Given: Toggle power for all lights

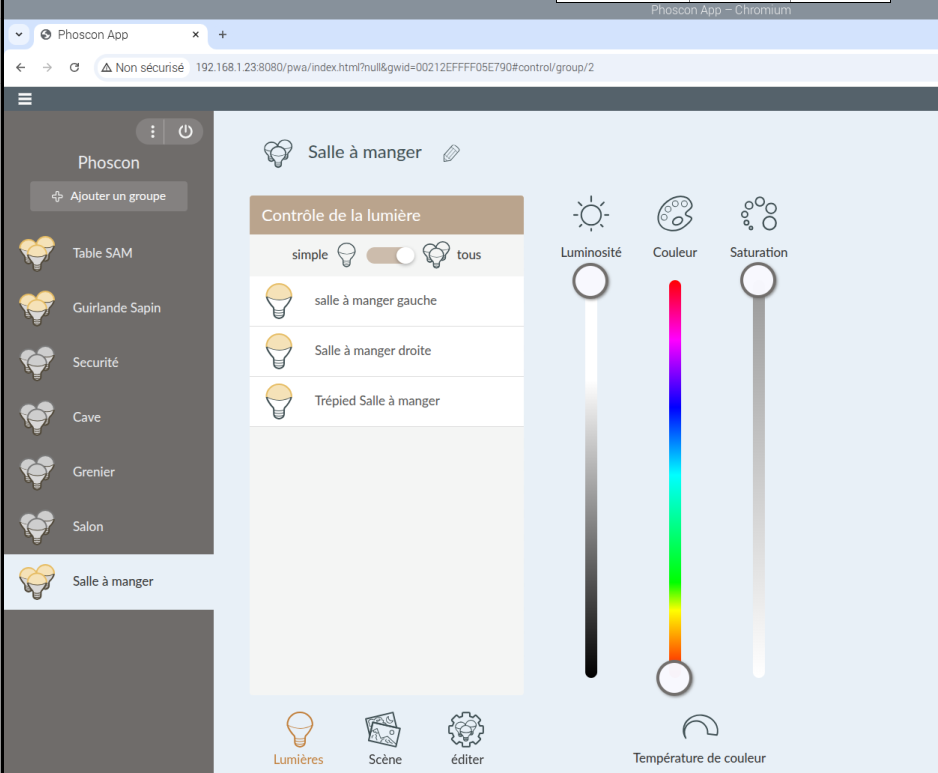Looking at the screenshot, I should click(x=185, y=132).
